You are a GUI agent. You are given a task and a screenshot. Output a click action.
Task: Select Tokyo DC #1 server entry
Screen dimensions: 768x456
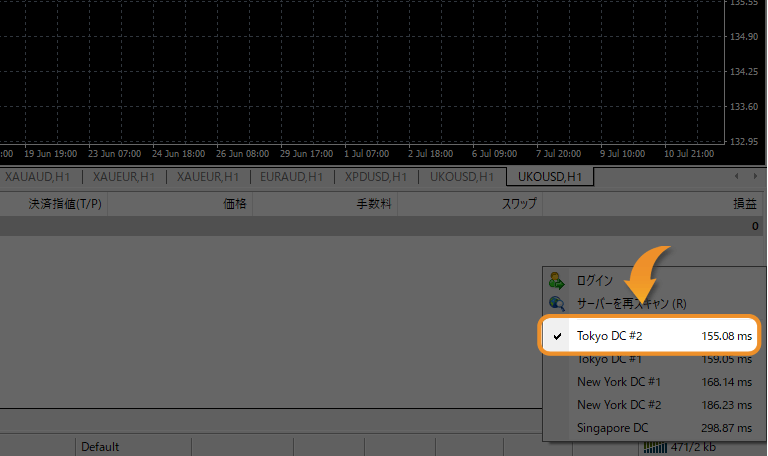[654, 359]
